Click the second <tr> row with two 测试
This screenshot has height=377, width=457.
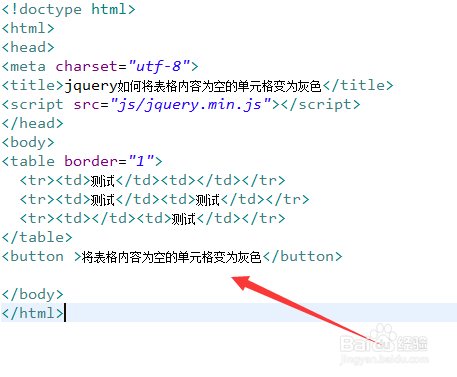[x=164, y=200]
